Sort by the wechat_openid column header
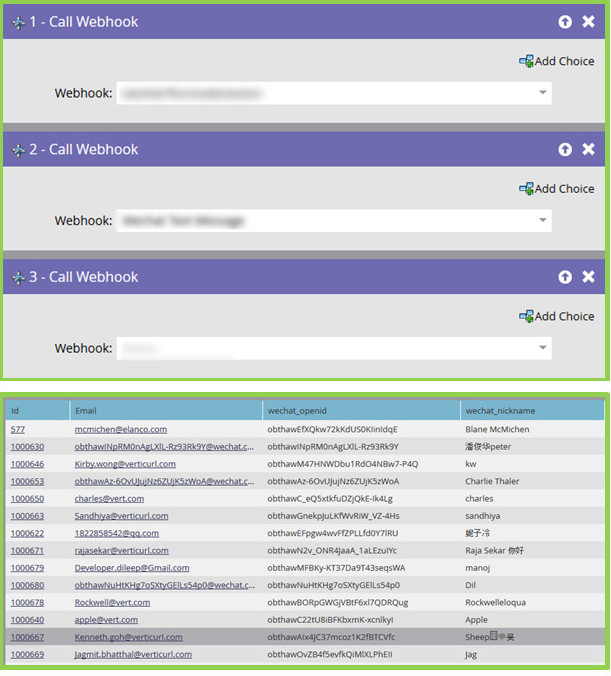611x676 pixels. click(292, 410)
